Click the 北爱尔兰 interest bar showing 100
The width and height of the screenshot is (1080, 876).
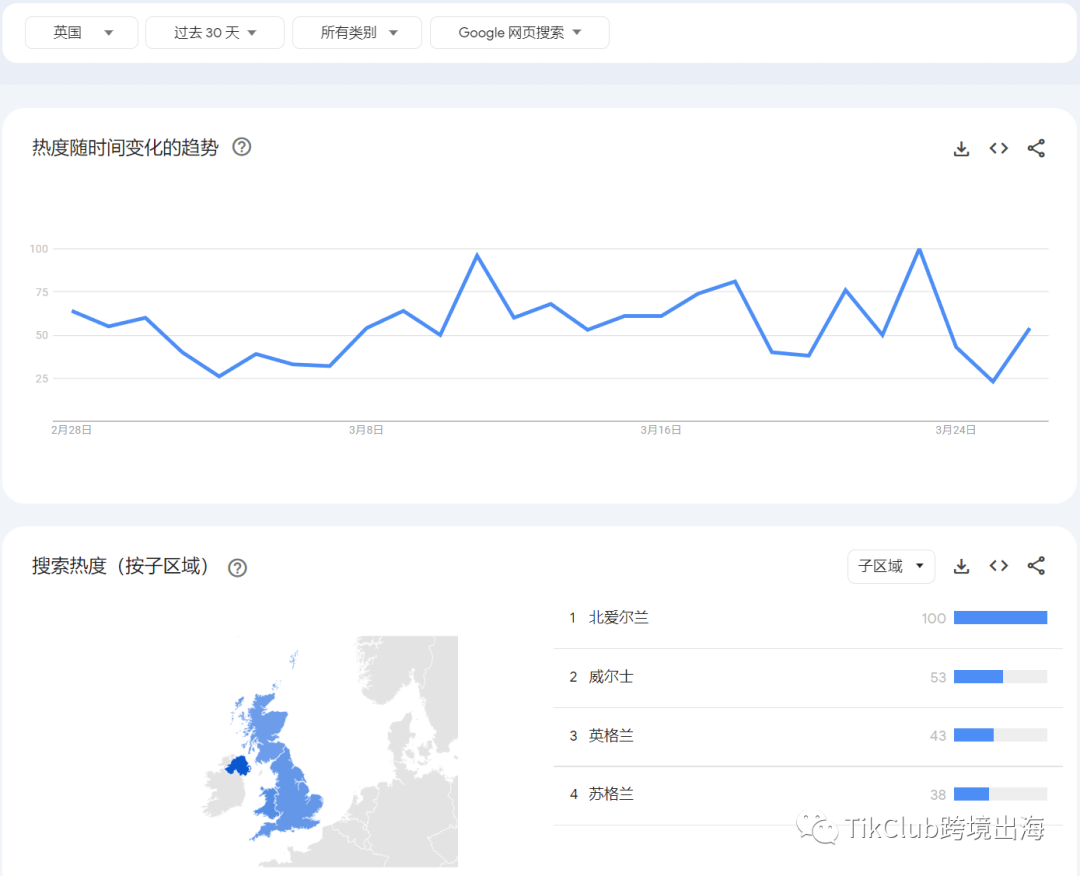click(x=1000, y=618)
